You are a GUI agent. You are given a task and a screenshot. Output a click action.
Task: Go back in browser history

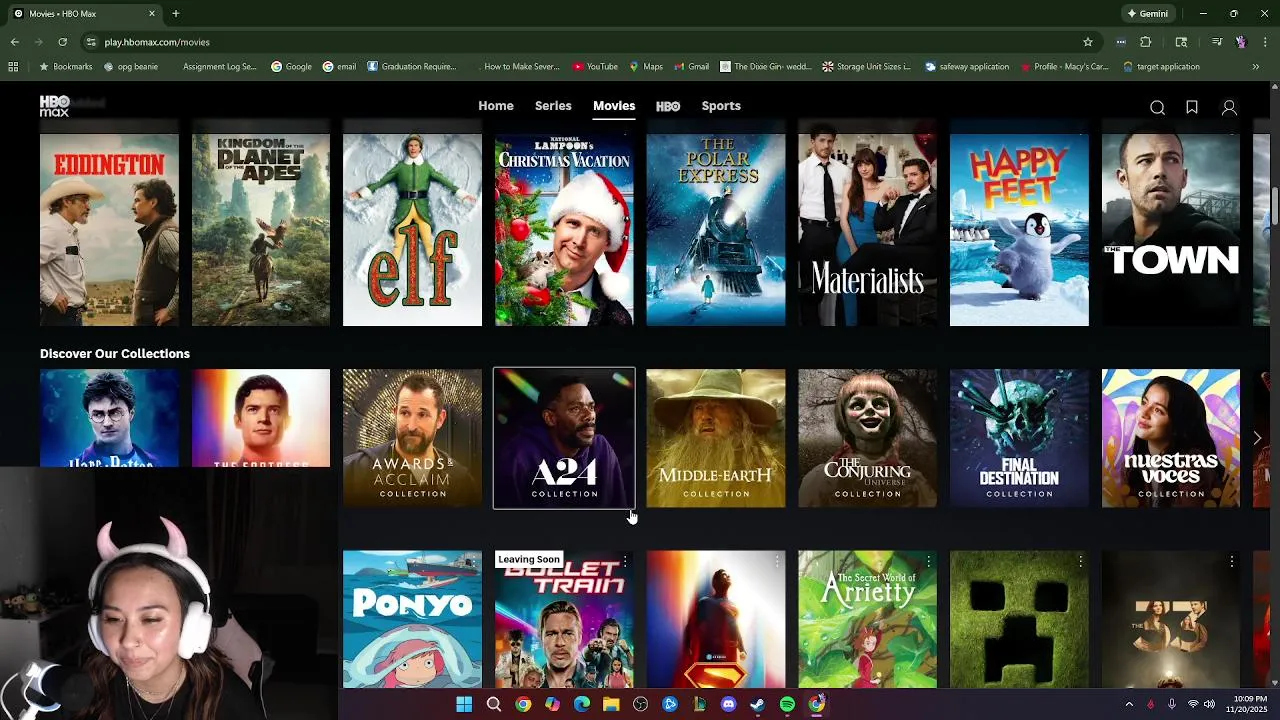[x=14, y=42]
